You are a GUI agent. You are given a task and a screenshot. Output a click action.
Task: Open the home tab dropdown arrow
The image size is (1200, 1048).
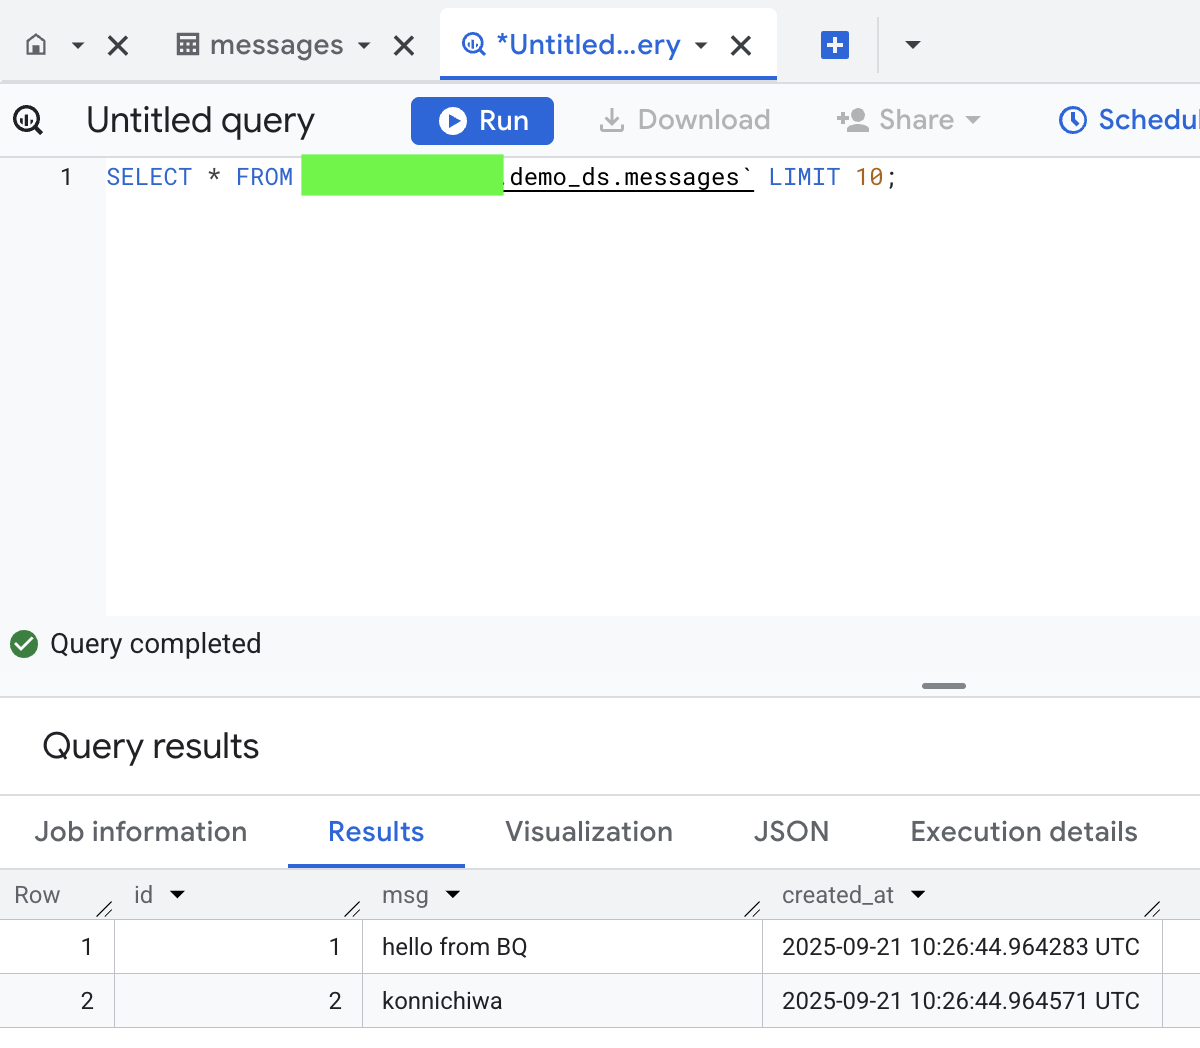click(x=78, y=46)
